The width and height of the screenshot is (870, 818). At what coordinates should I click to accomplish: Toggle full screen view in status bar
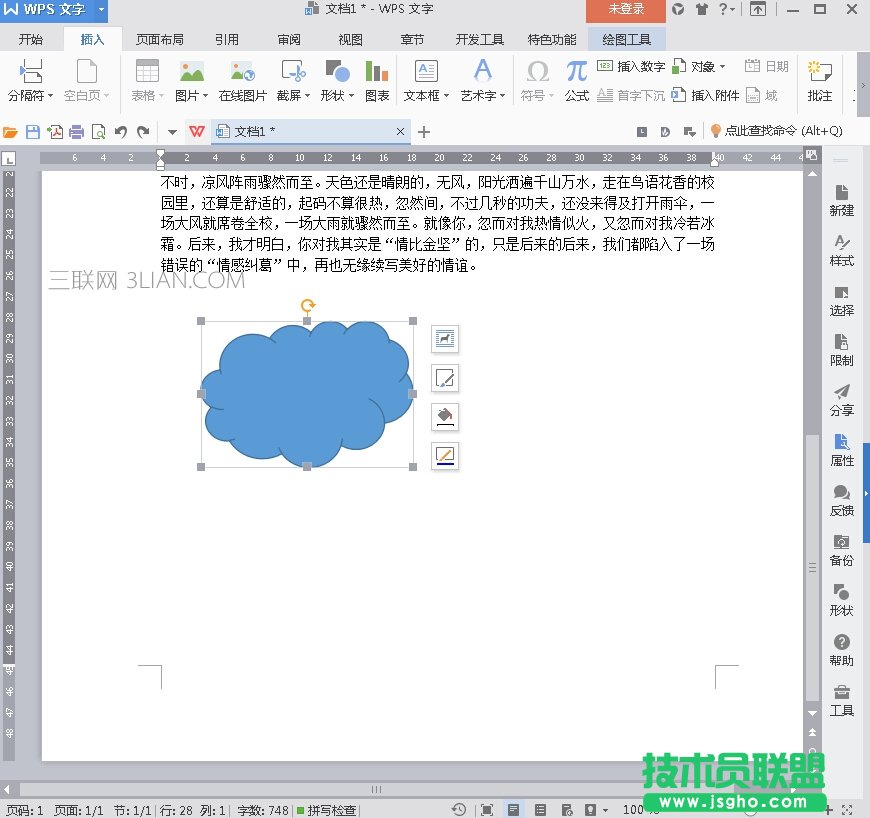(x=486, y=810)
